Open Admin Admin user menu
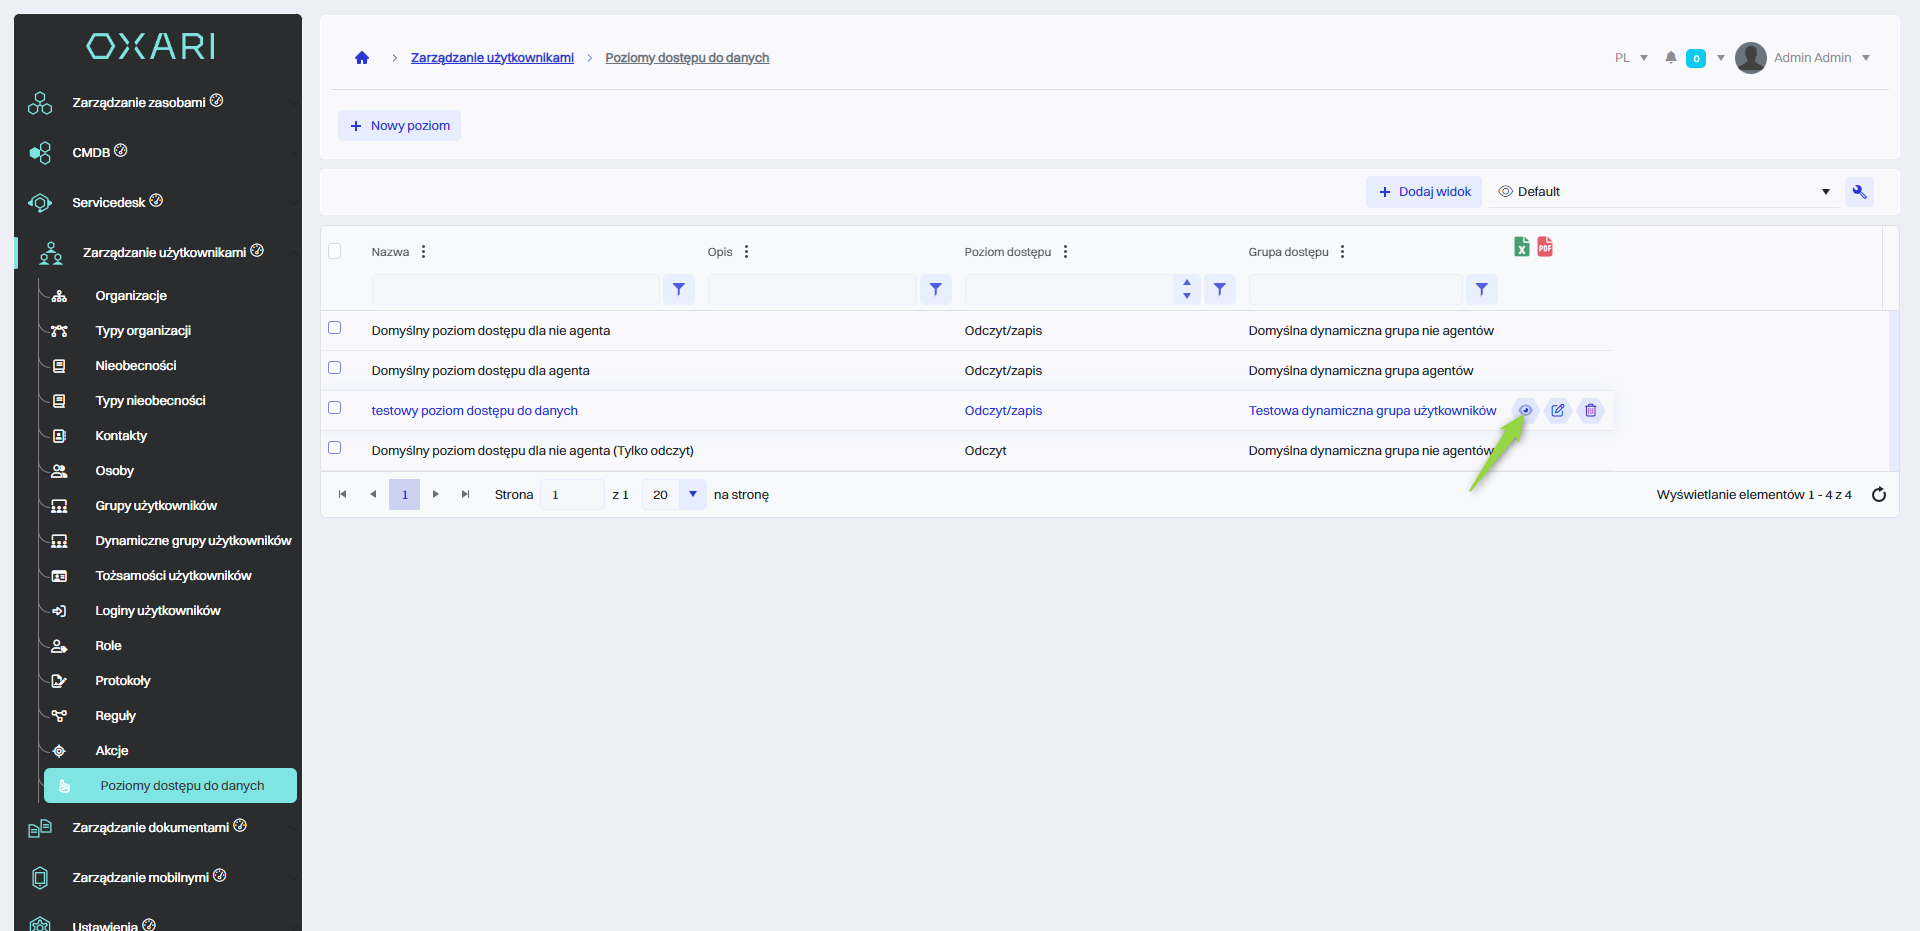The height and width of the screenshot is (931, 1920). (x=1811, y=58)
